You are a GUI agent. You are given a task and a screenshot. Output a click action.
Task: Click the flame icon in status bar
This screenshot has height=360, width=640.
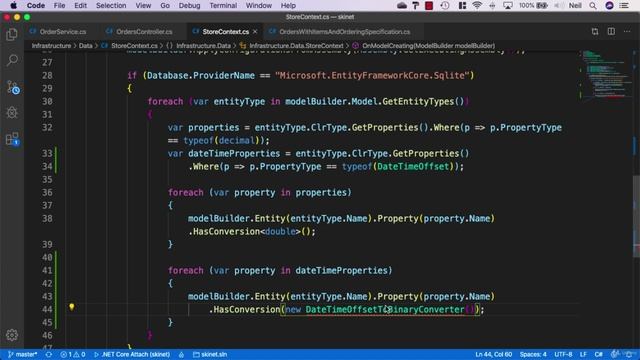(181, 354)
